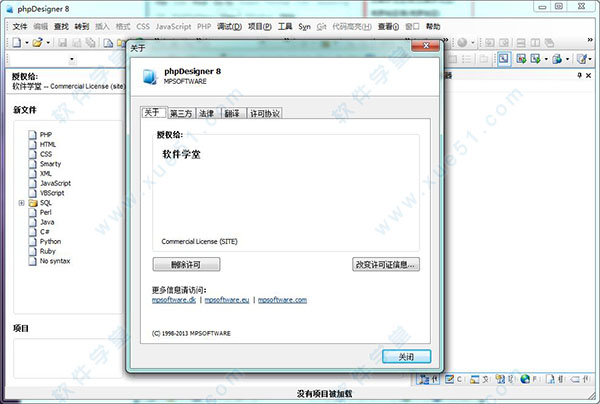
Task: Switch to the 许可协议 tab
Action: 265,113
